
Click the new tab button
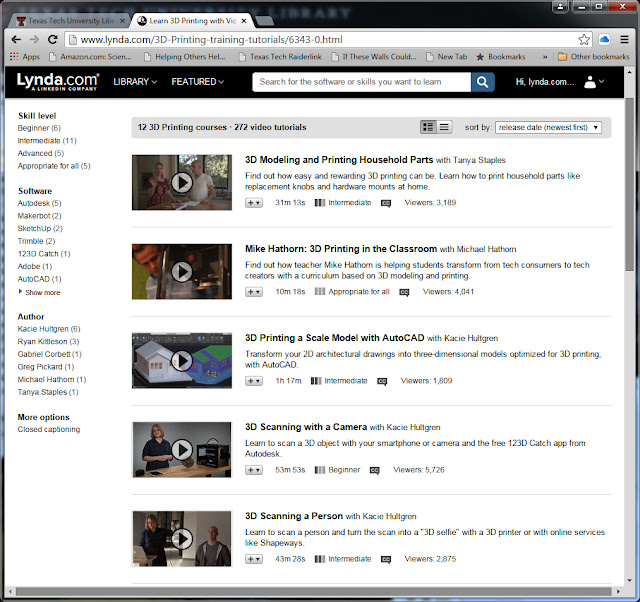(264, 20)
